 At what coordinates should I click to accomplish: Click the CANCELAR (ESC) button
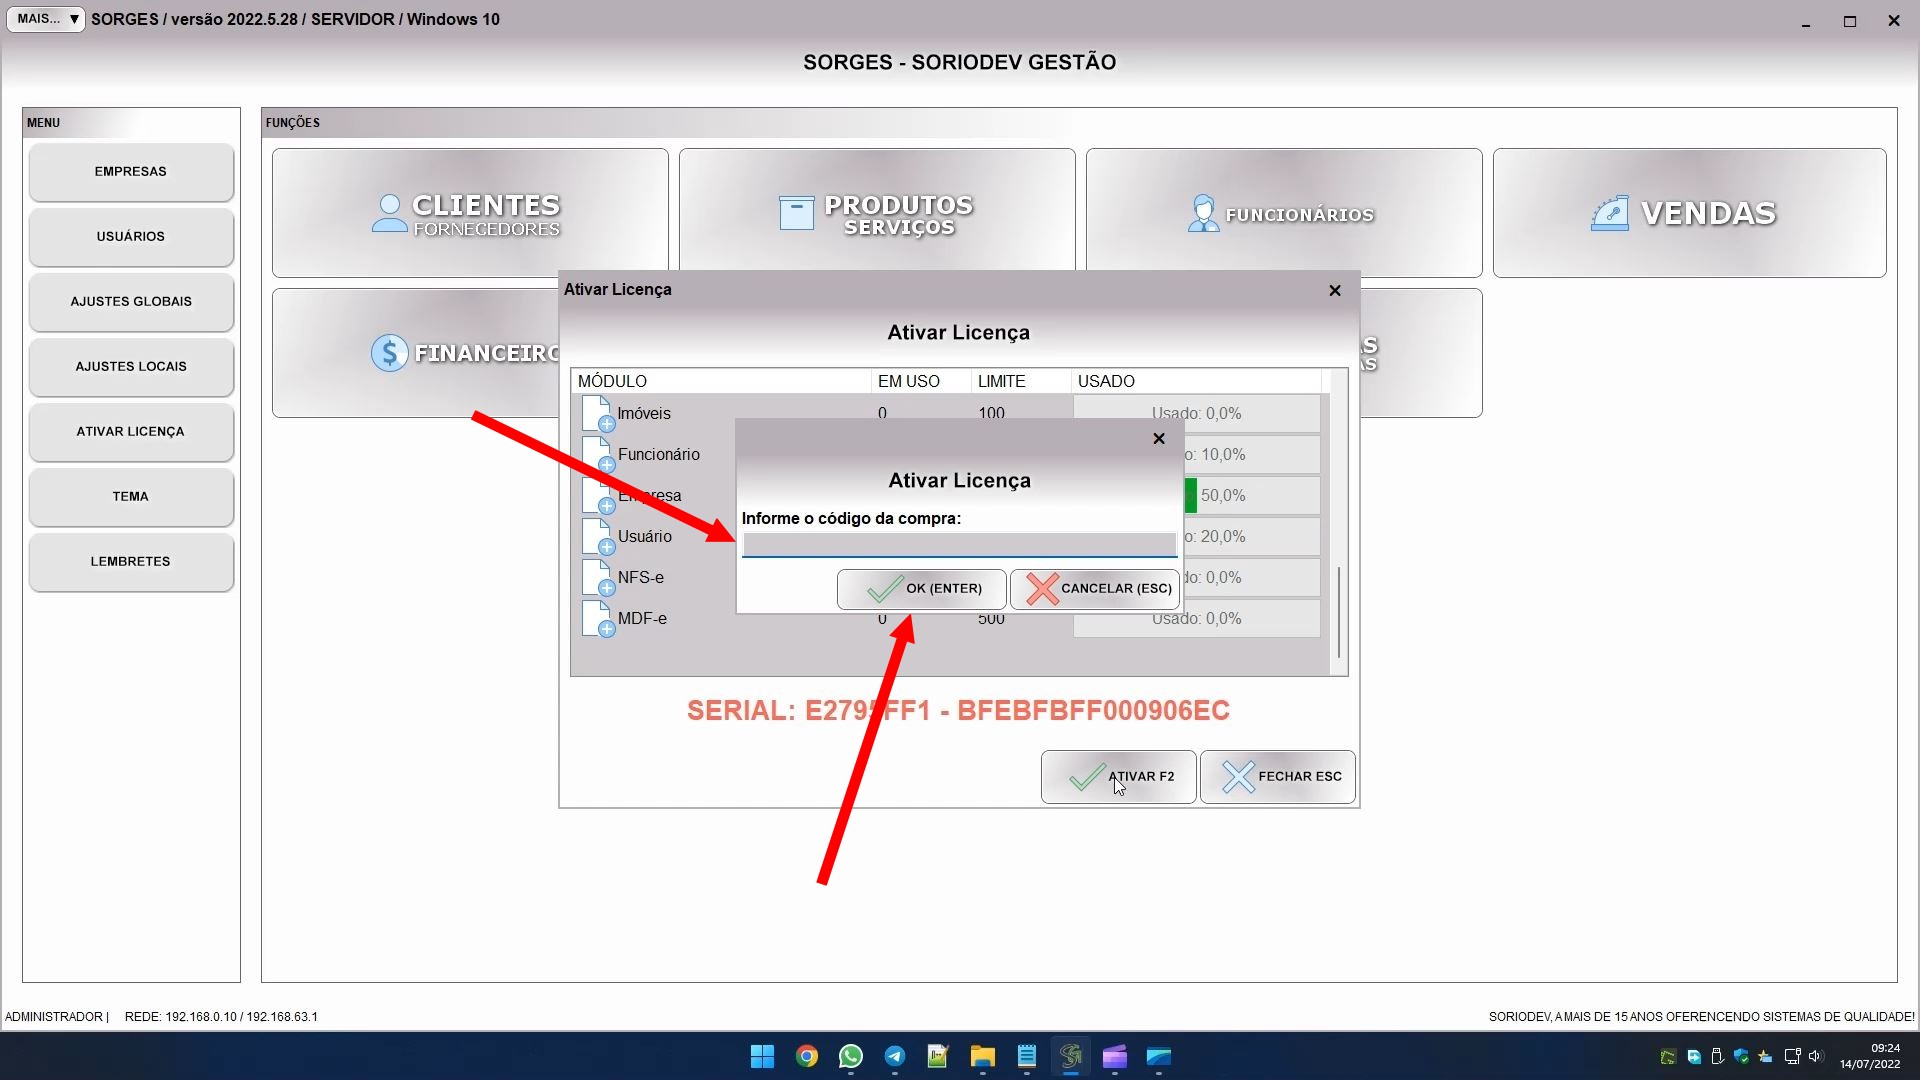(x=1094, y=589)
